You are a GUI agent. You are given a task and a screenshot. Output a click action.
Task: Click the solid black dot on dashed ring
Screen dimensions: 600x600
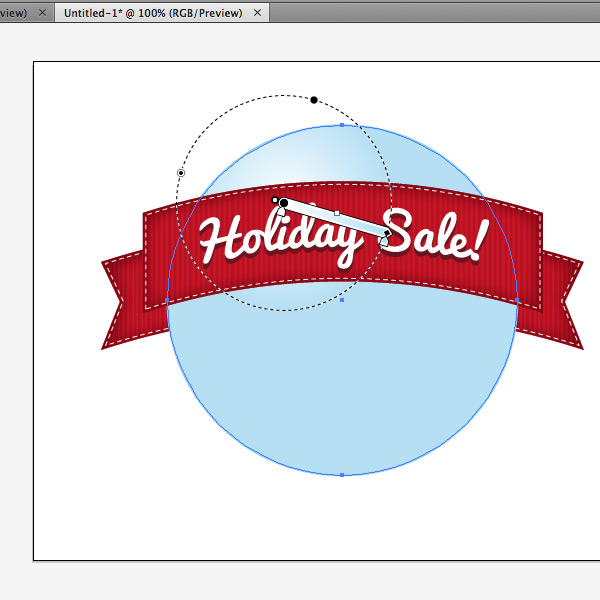[x=314, y=100]
